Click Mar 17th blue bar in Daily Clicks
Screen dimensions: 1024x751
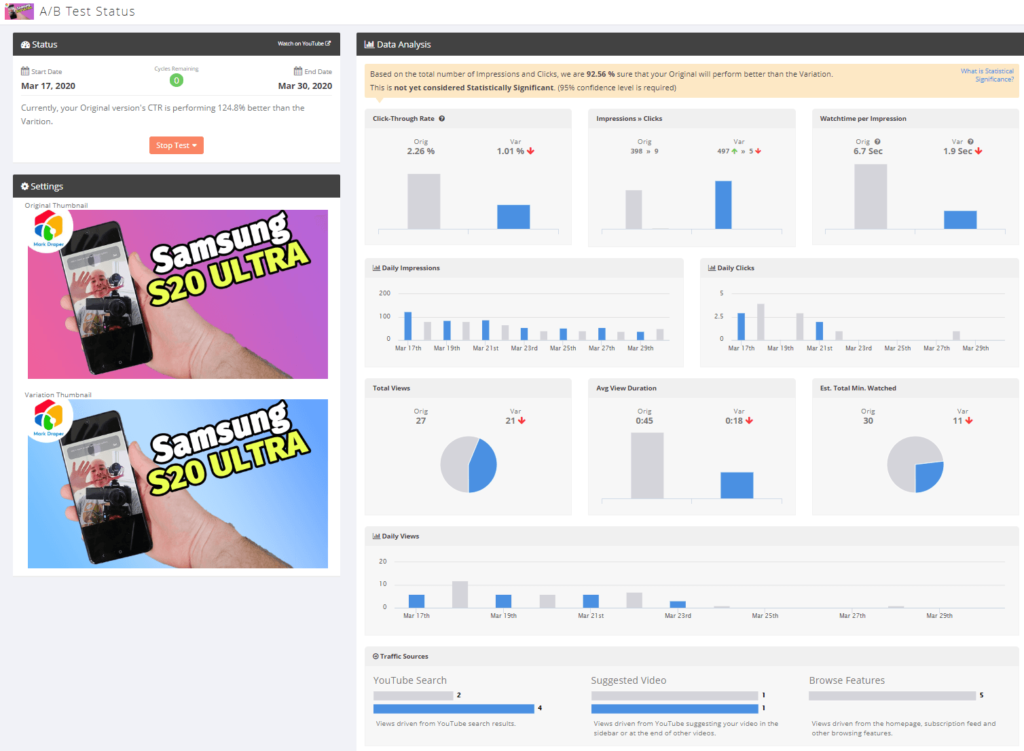pos(741,327)
